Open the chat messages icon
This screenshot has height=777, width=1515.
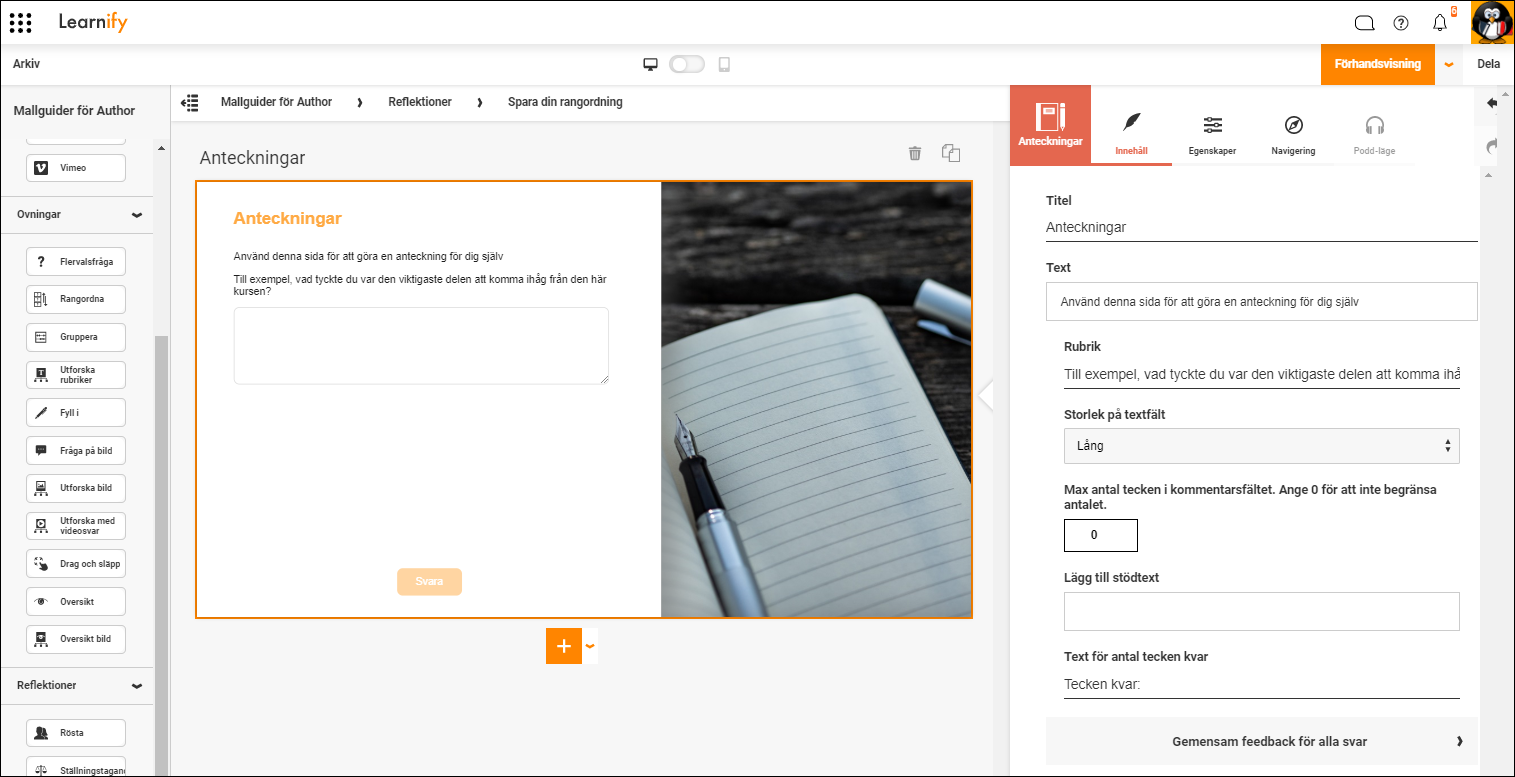pos(1364,23)
